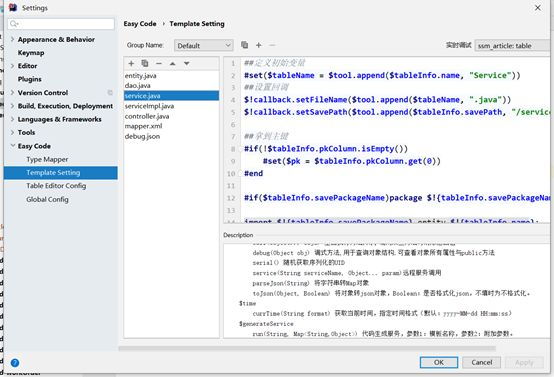Select the debug.json template
Image resolution: width=554 pixels, height=377 pixels.
pyautogui.click(x=171, y=136)
